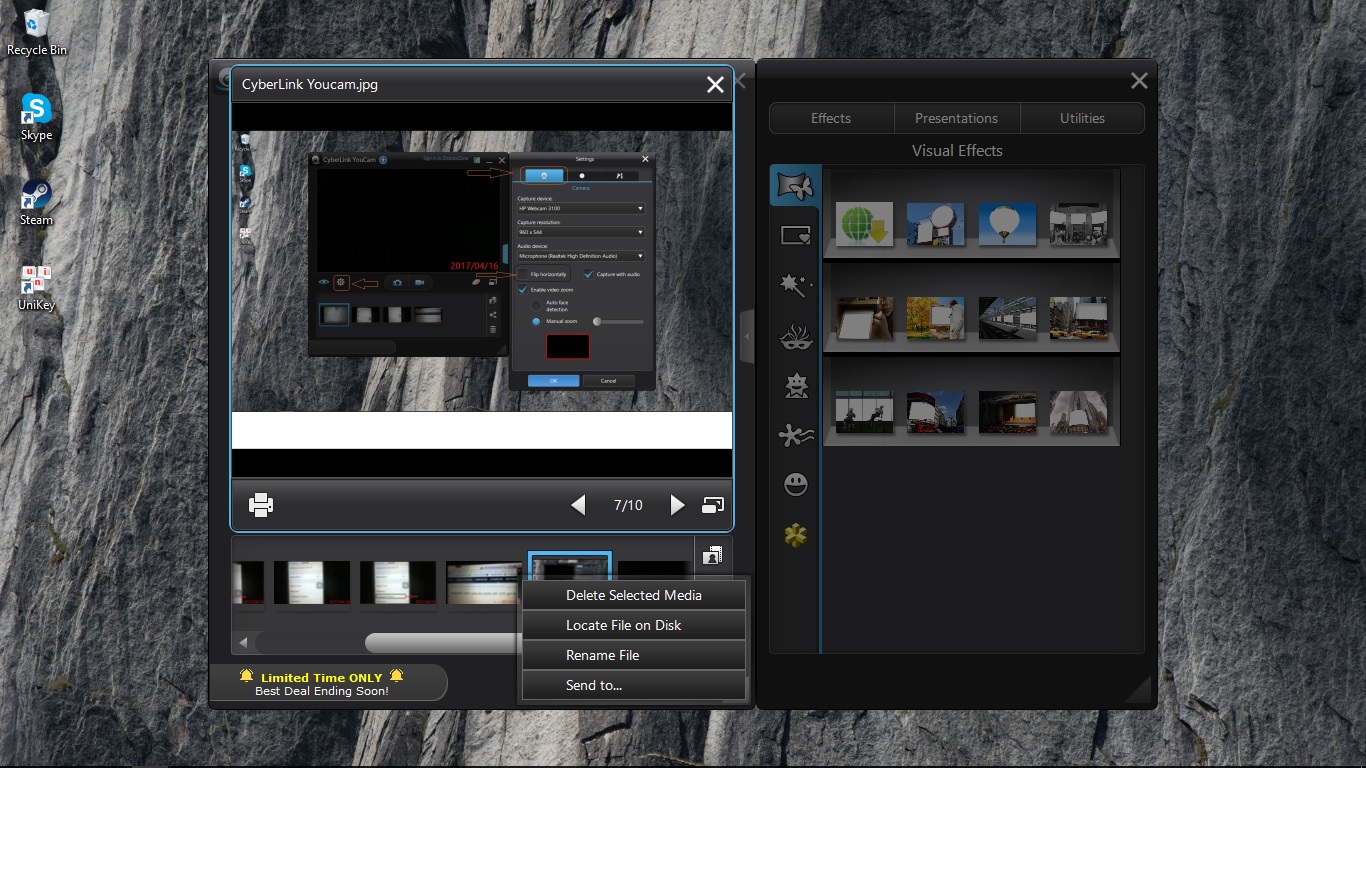The image size is (1366, 869).
Task: Click the left arrow of the thumbnail scrollbar
Action: 243,642
